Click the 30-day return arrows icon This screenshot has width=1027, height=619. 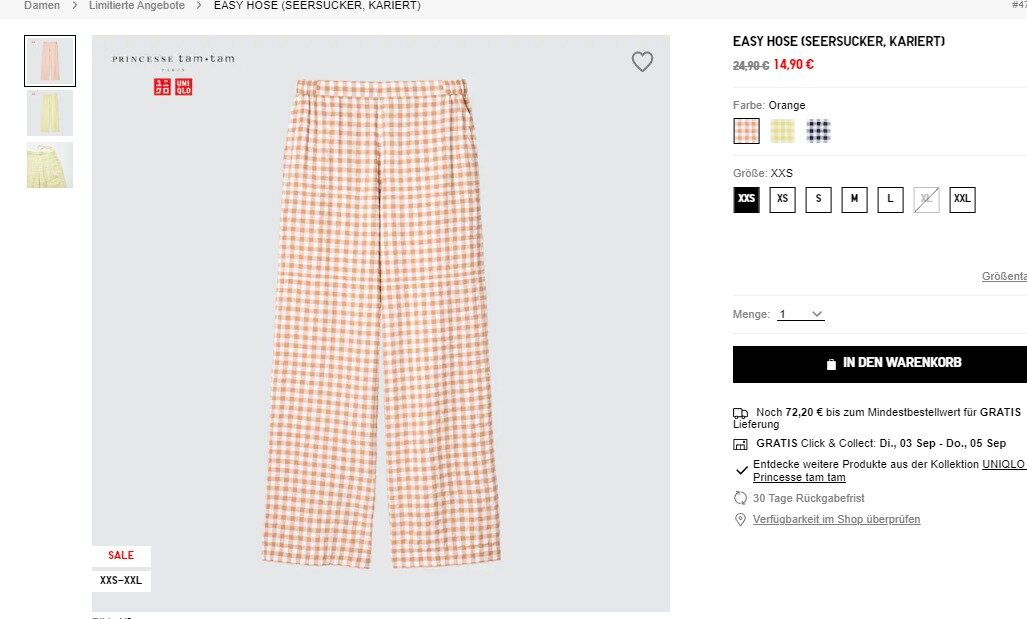coord(740,498)
